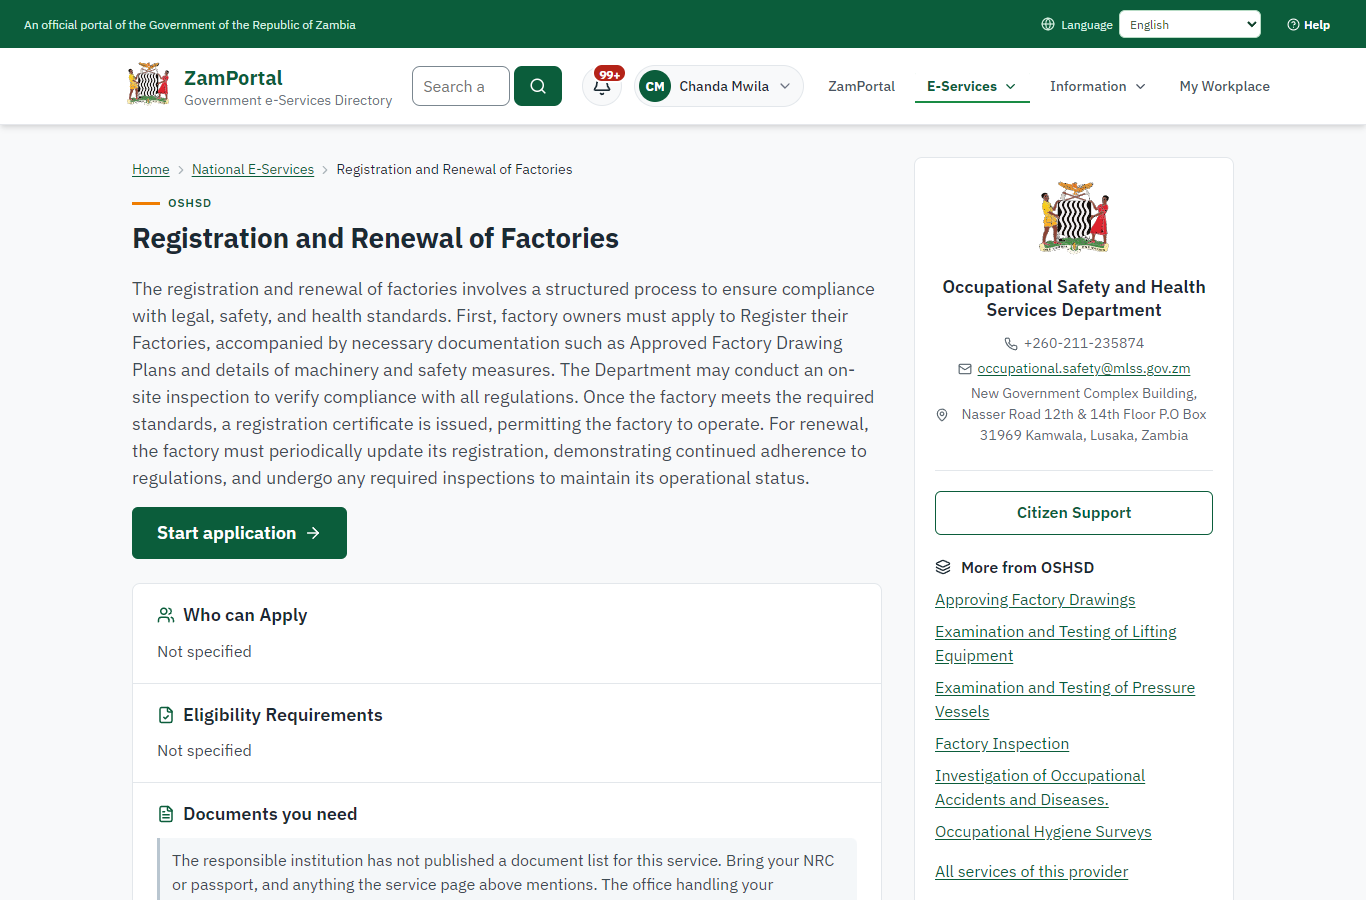Viewport: 1366px width, 900px height.
Task: Click the Eligibility Requirements heading
Action: (283, 715)
